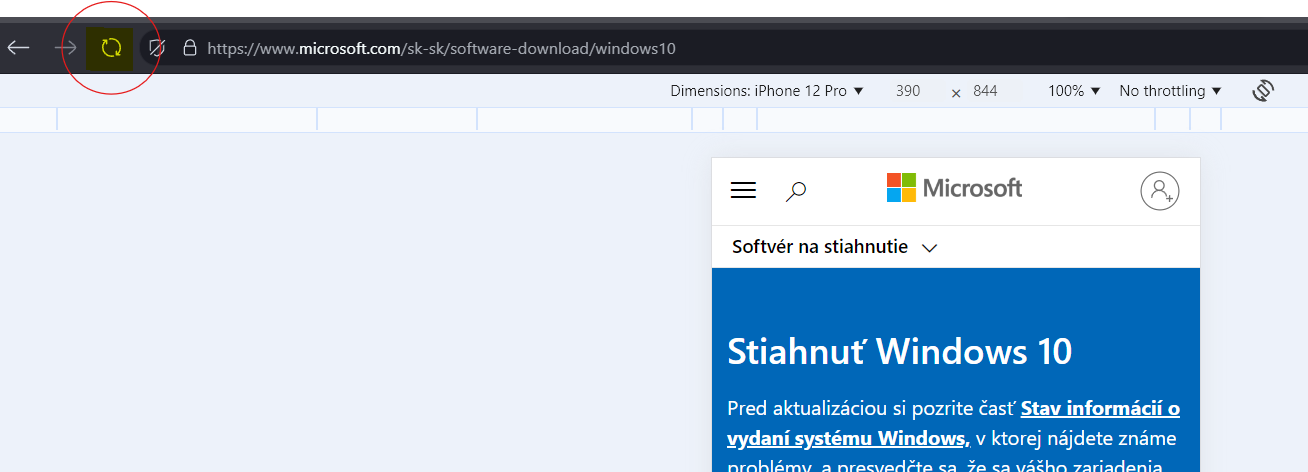Click the search magnifier icon
This screenshot has width=1308, height=472.
pos(796,191)
